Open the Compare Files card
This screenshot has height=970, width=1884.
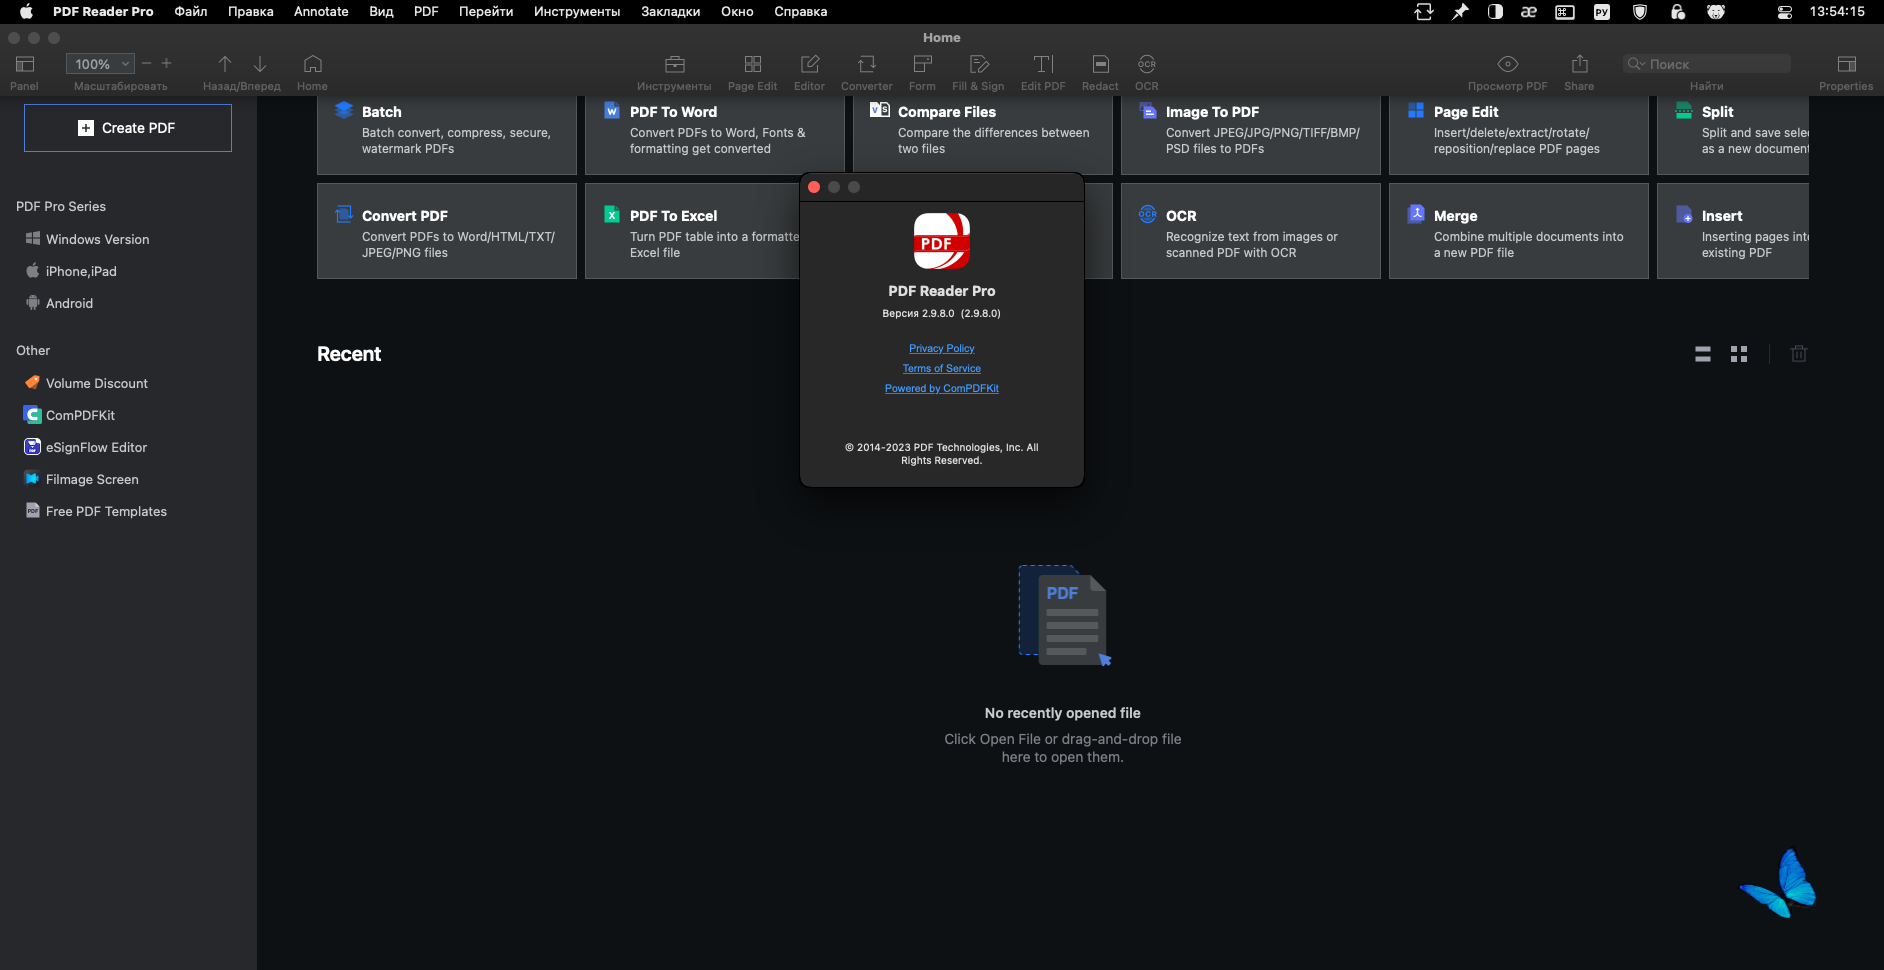(x=983, y=135)
